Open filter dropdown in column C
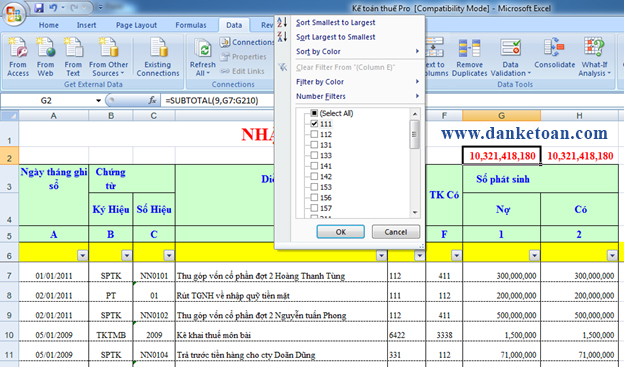The width and height of the screenshot is (624, 367). (x=169, y=255)
